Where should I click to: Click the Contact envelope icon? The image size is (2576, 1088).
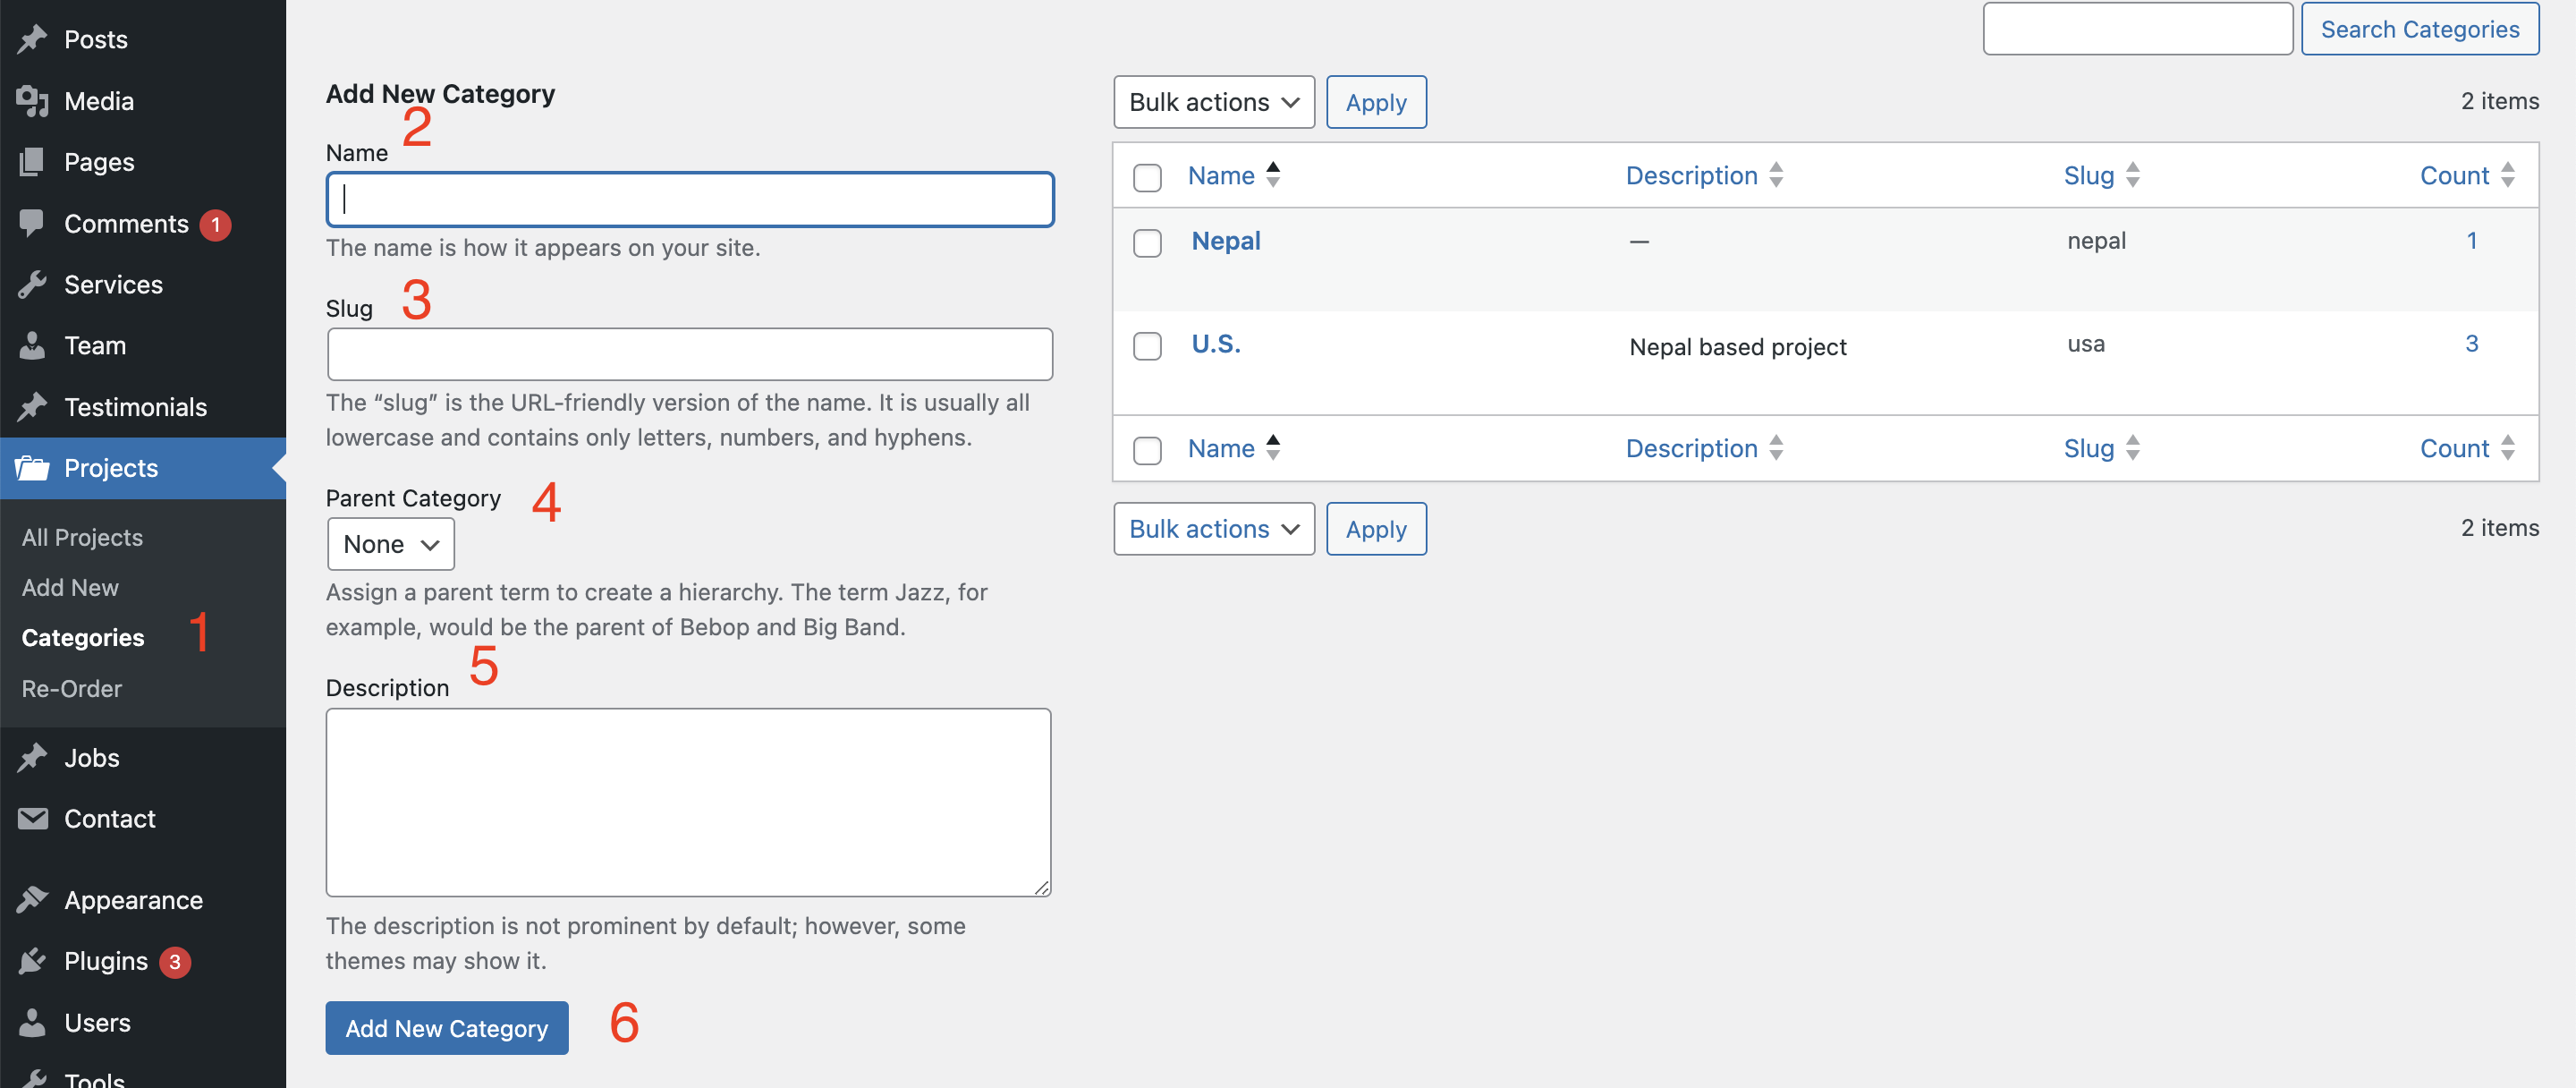coord(32,819)
